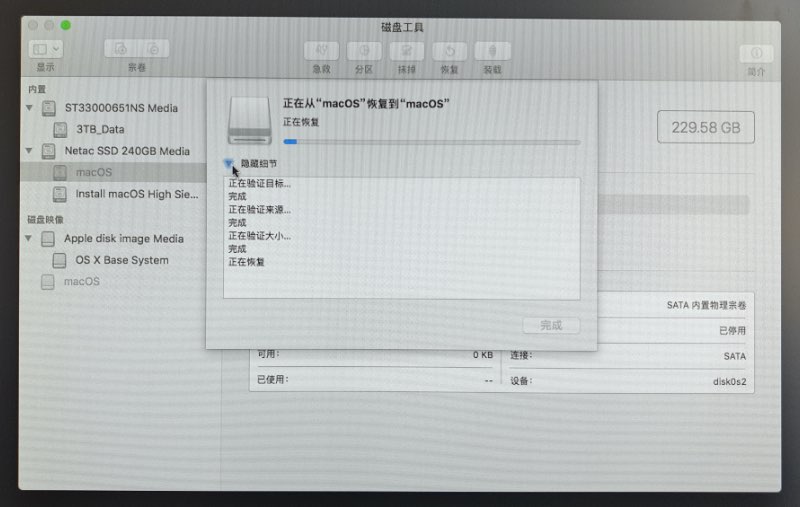Click the Partition (分区) toolbar icon

click(x=364, y=51)
